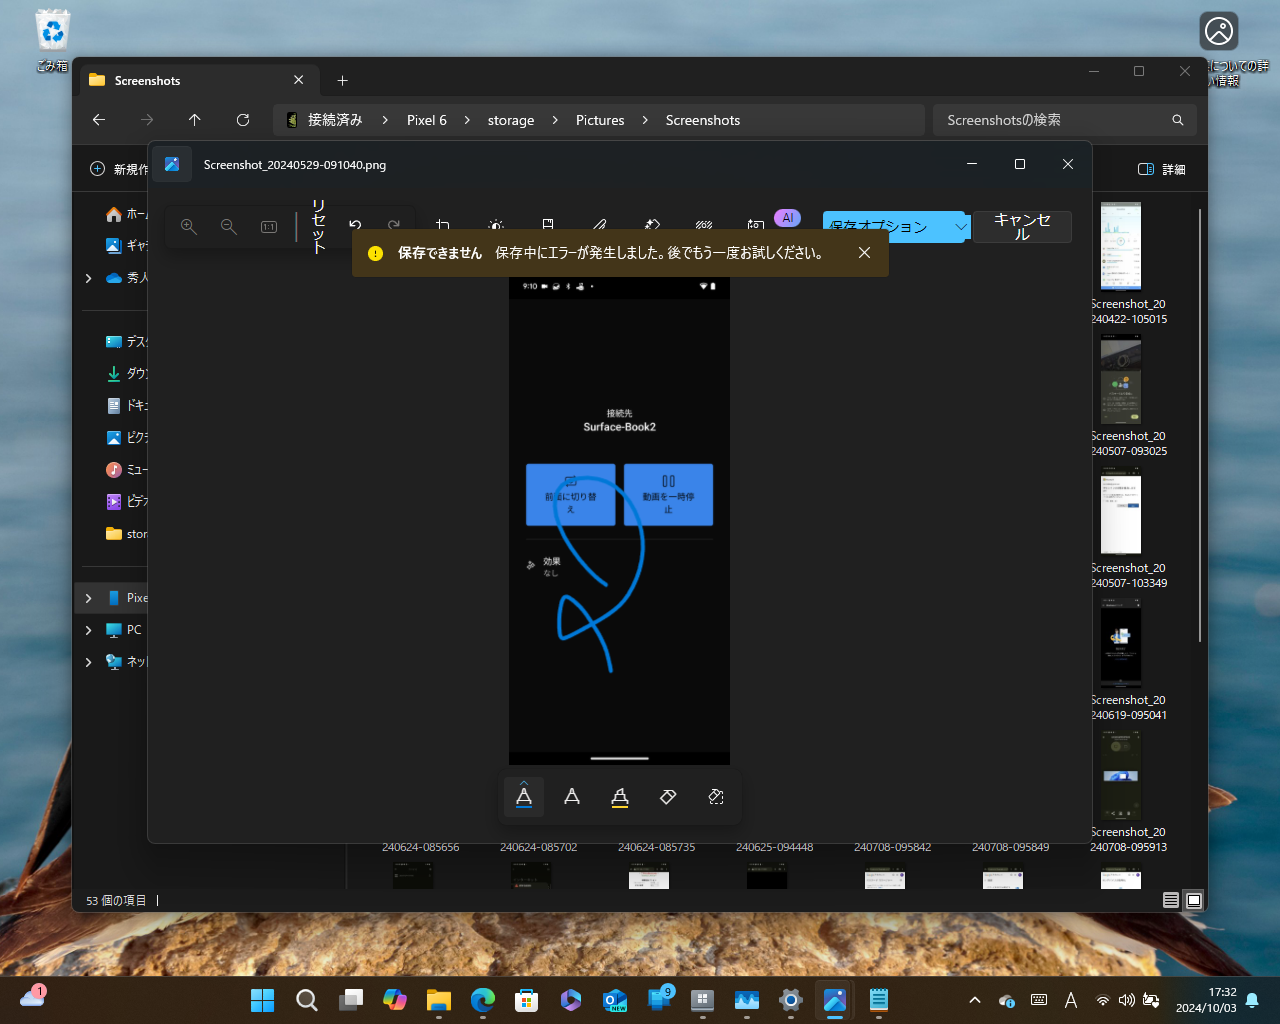Screen dimensions: 1280x1024
Task: Dismiss the 保存できません error banner
Action: tap(865, 253)
